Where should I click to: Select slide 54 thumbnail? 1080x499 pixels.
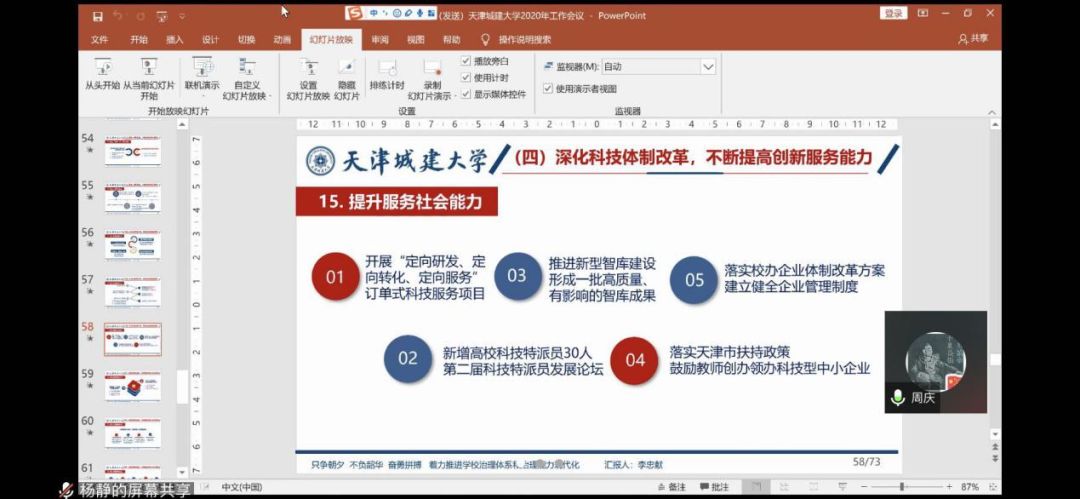click(132, 150)
